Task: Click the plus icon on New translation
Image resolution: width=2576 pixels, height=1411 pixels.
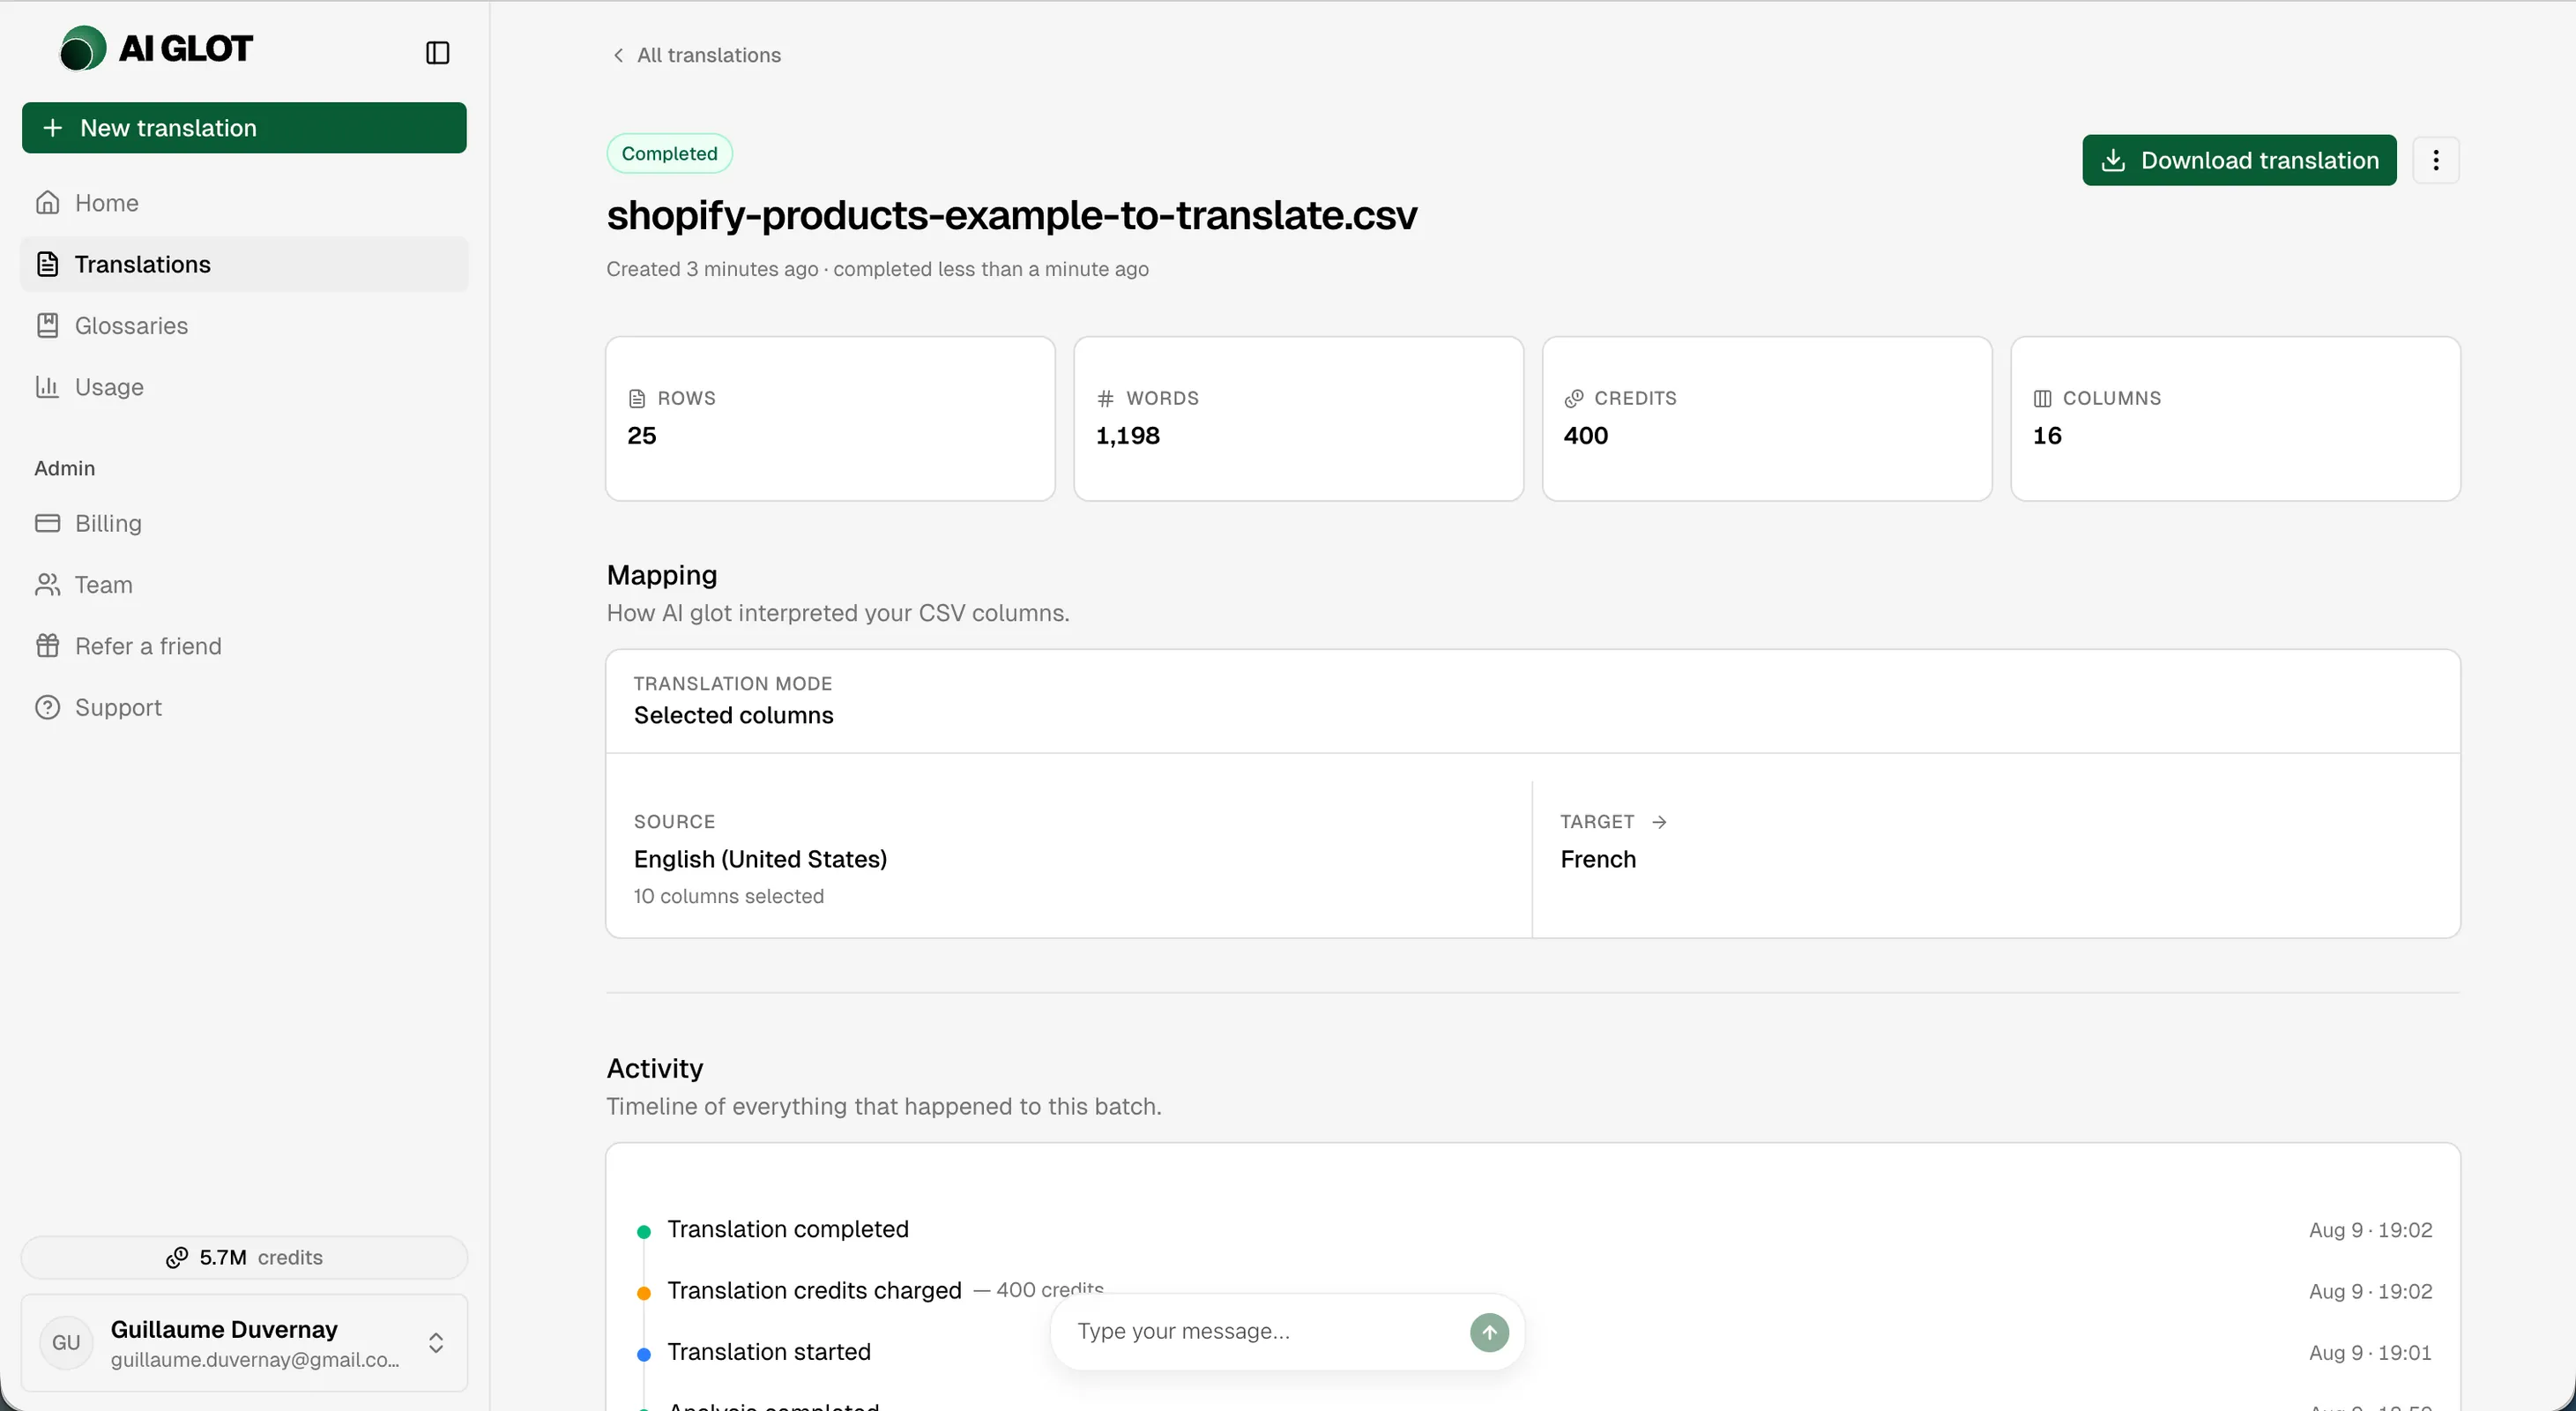Action: (53, 128)
